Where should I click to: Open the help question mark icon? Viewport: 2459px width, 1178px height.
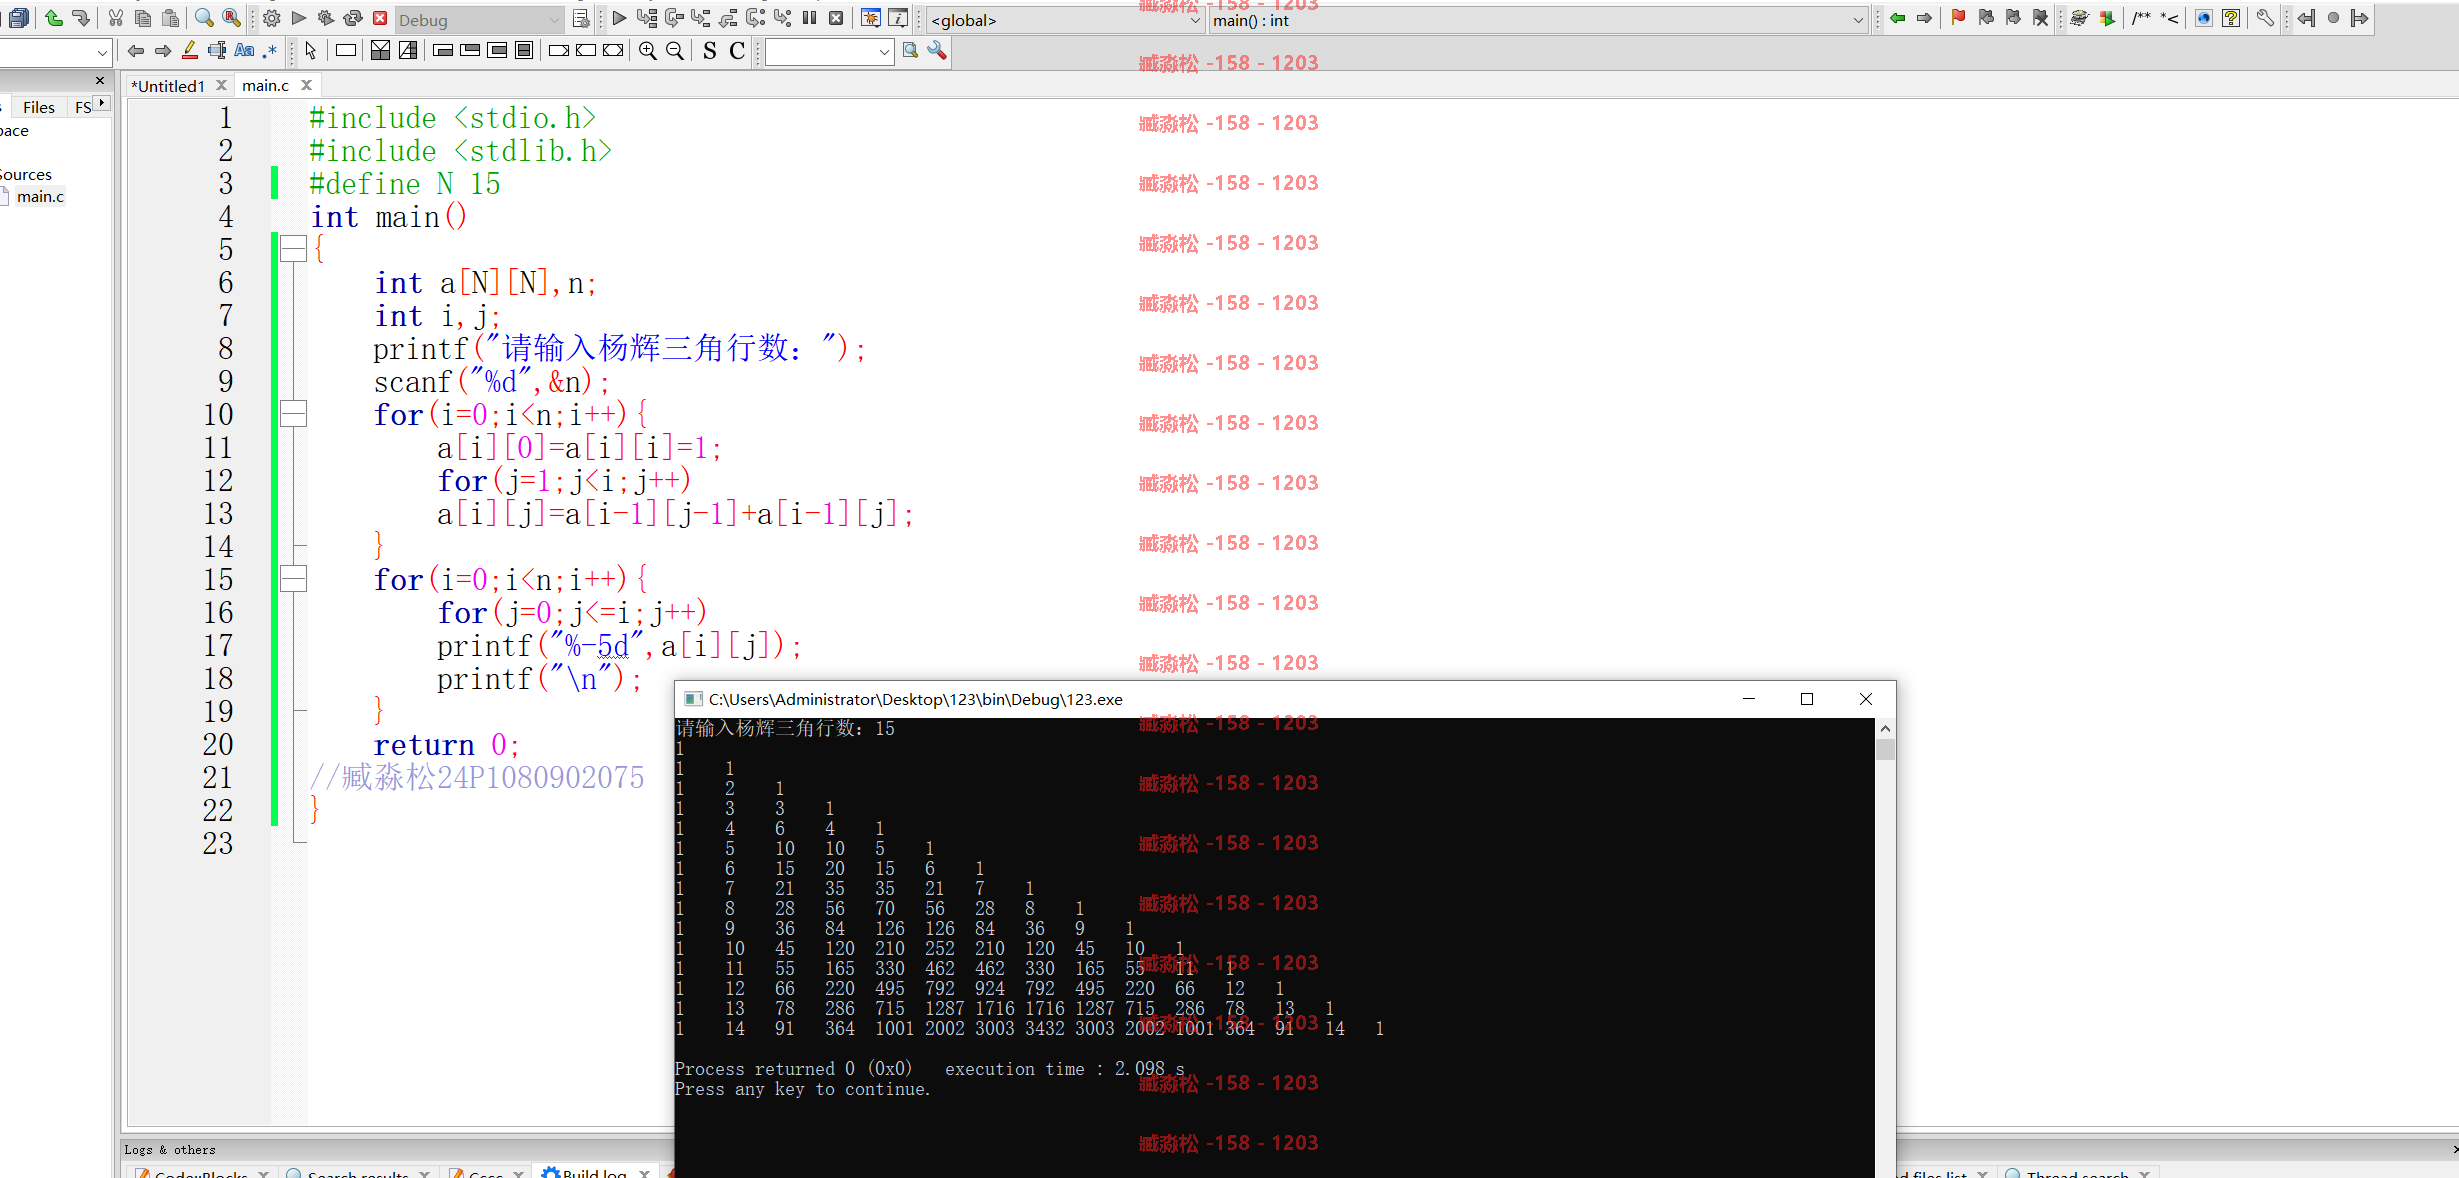2231,18
